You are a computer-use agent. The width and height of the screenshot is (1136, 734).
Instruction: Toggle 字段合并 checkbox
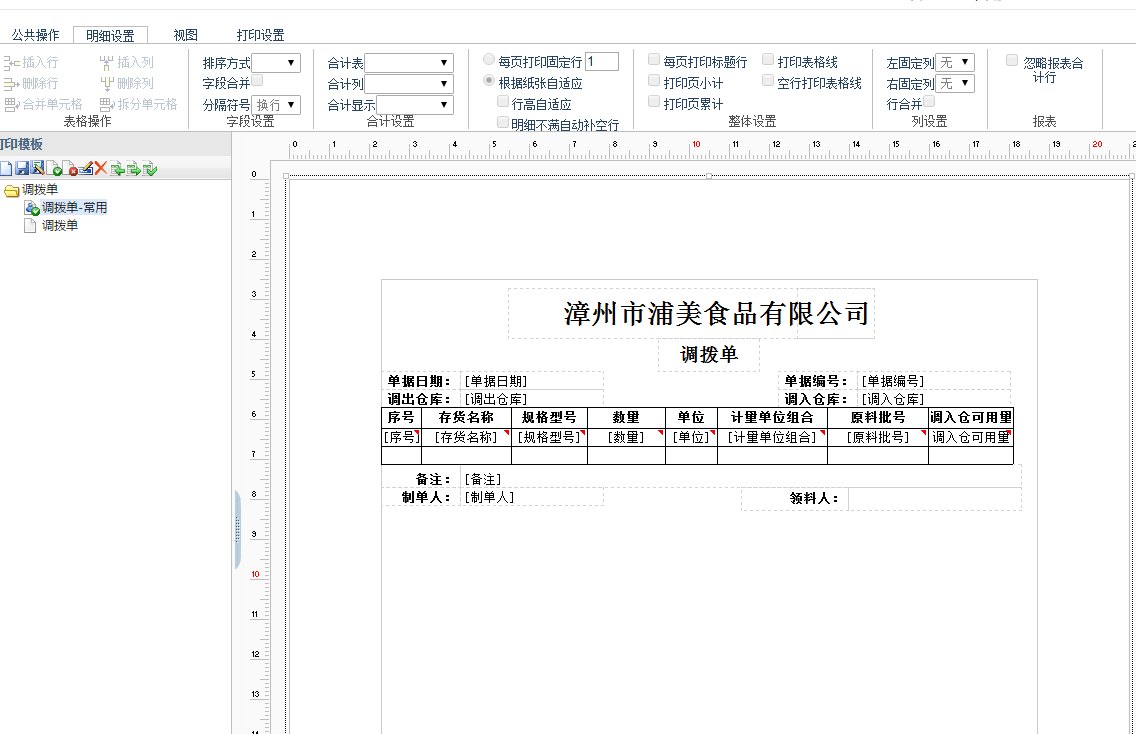(258, 80)
